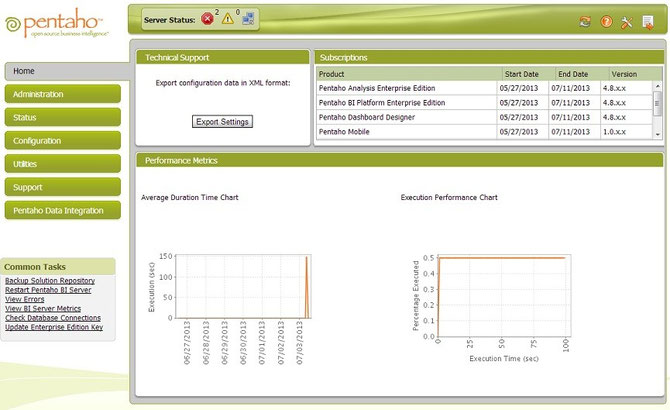Select the Pentaho Dashboard Designer subscription row
This screenshot has width=670, height=410.
(x=408, y=117)
